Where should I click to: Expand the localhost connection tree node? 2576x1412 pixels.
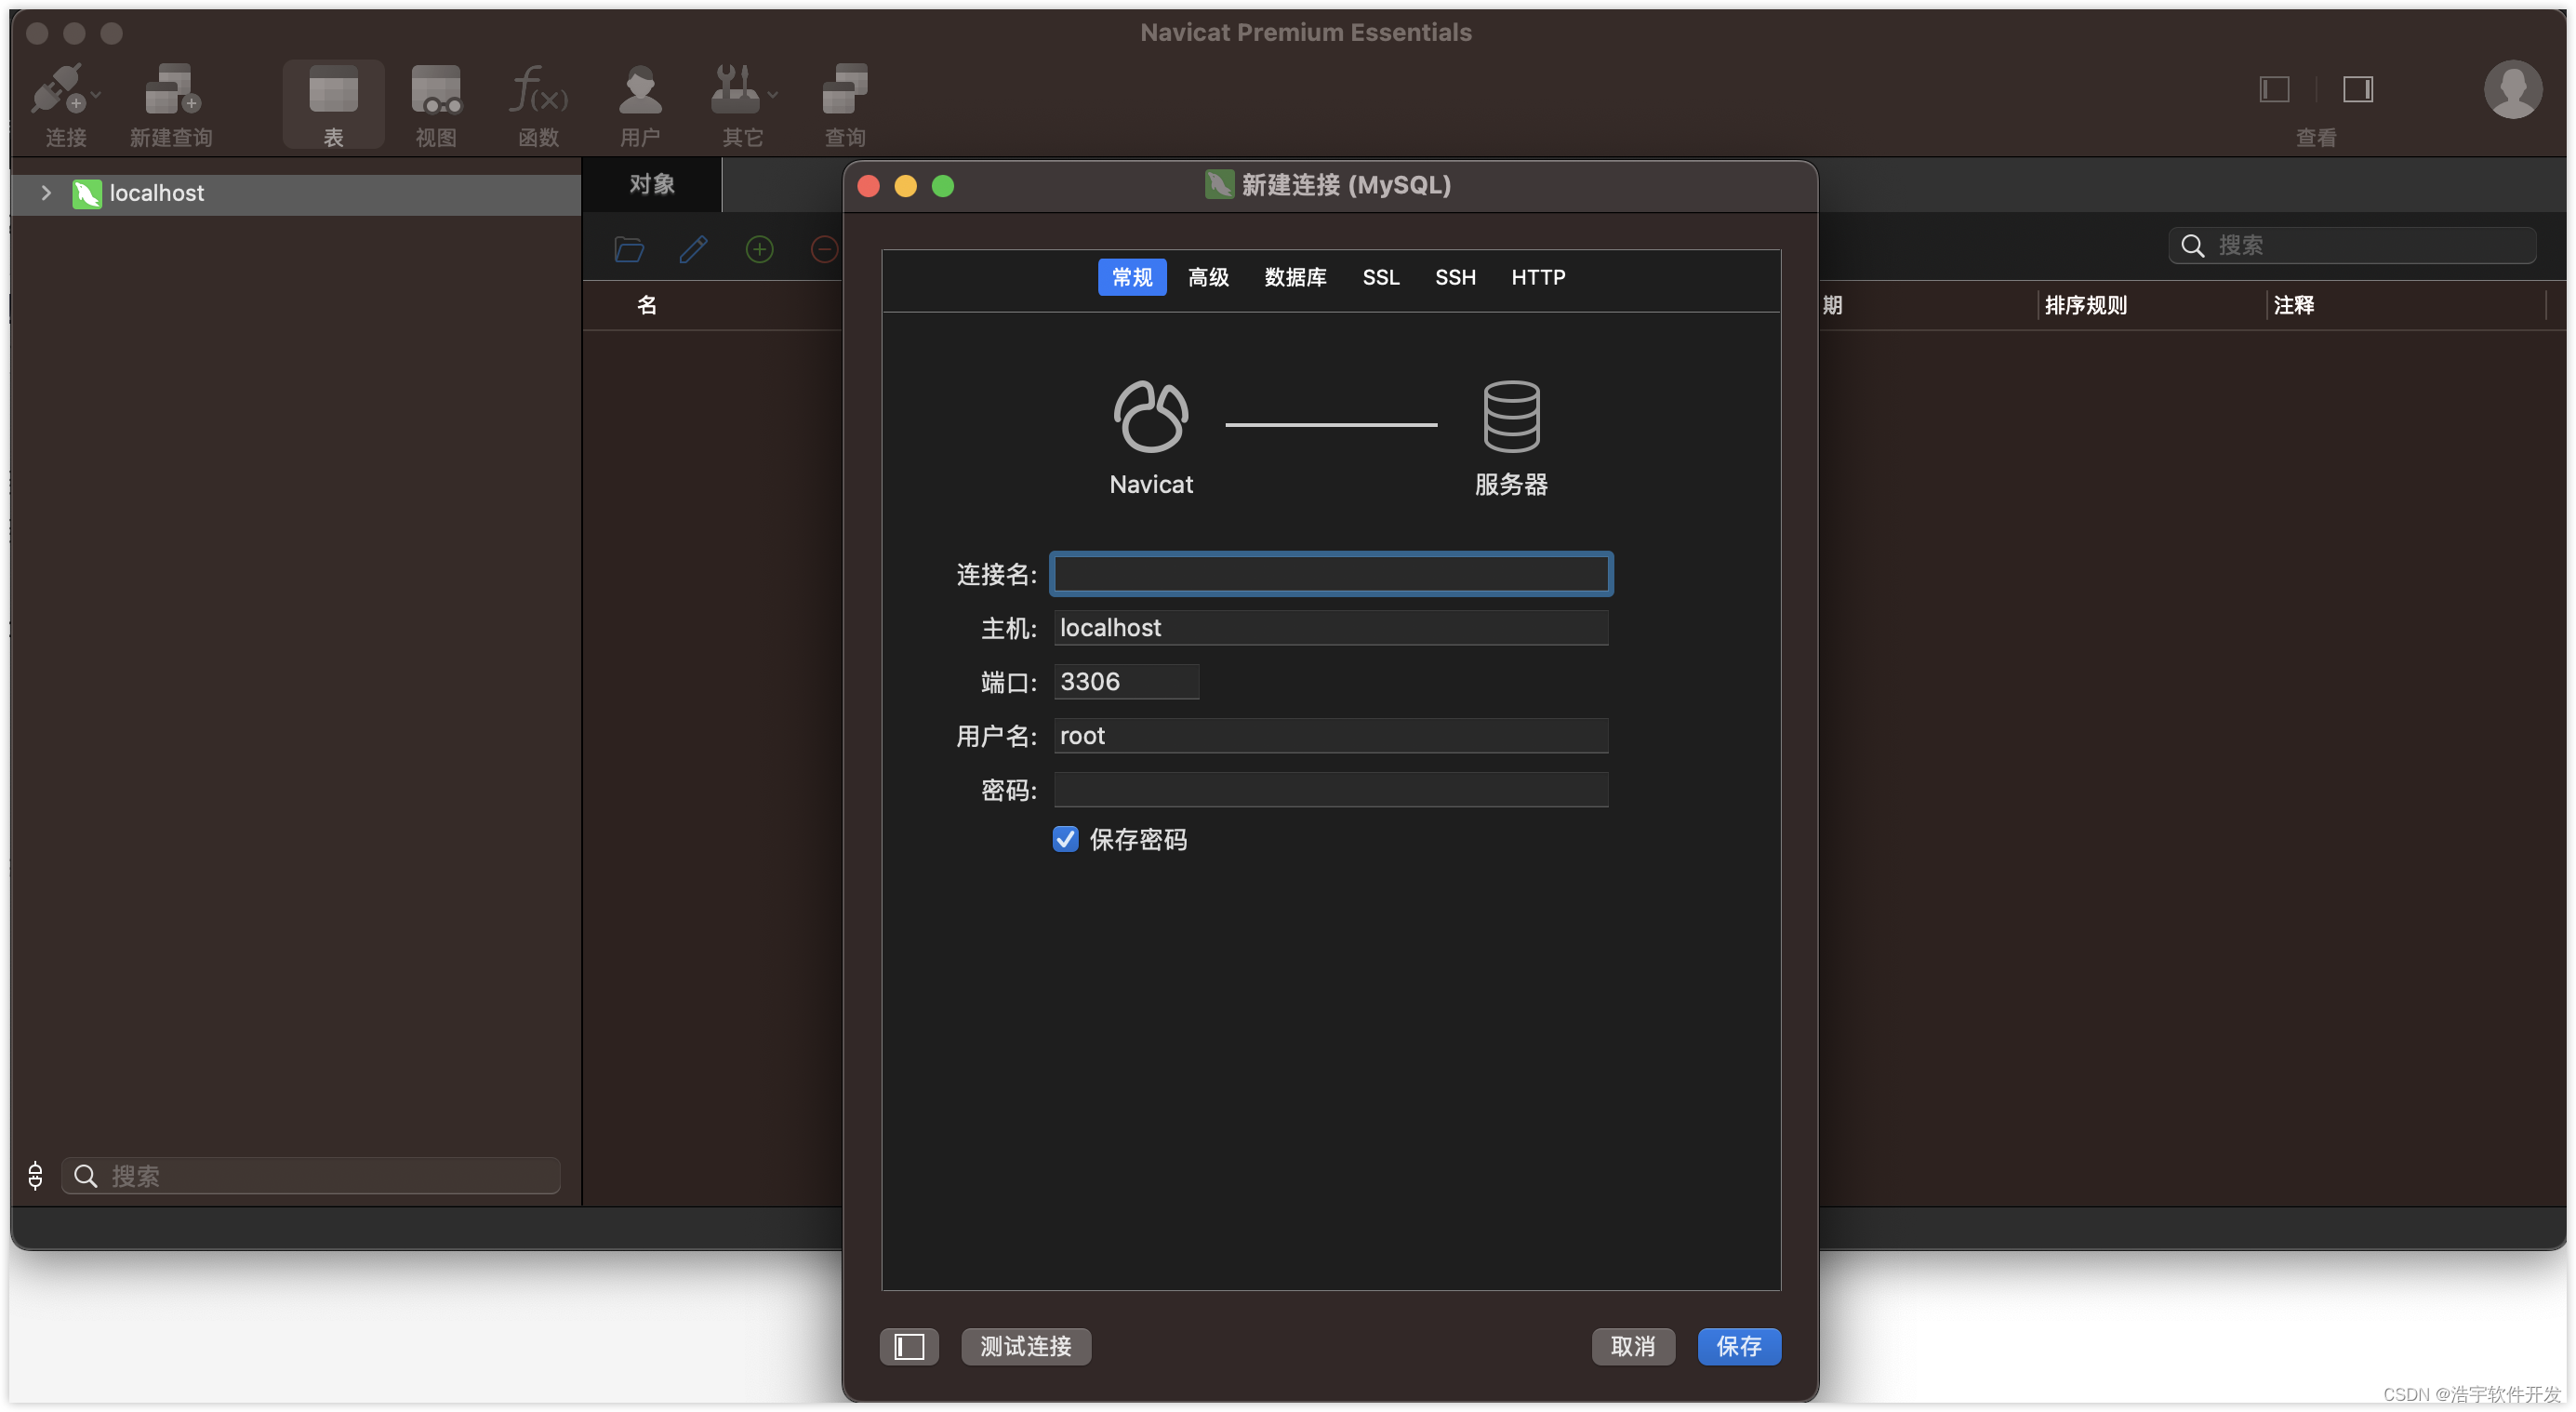(46, 193)
